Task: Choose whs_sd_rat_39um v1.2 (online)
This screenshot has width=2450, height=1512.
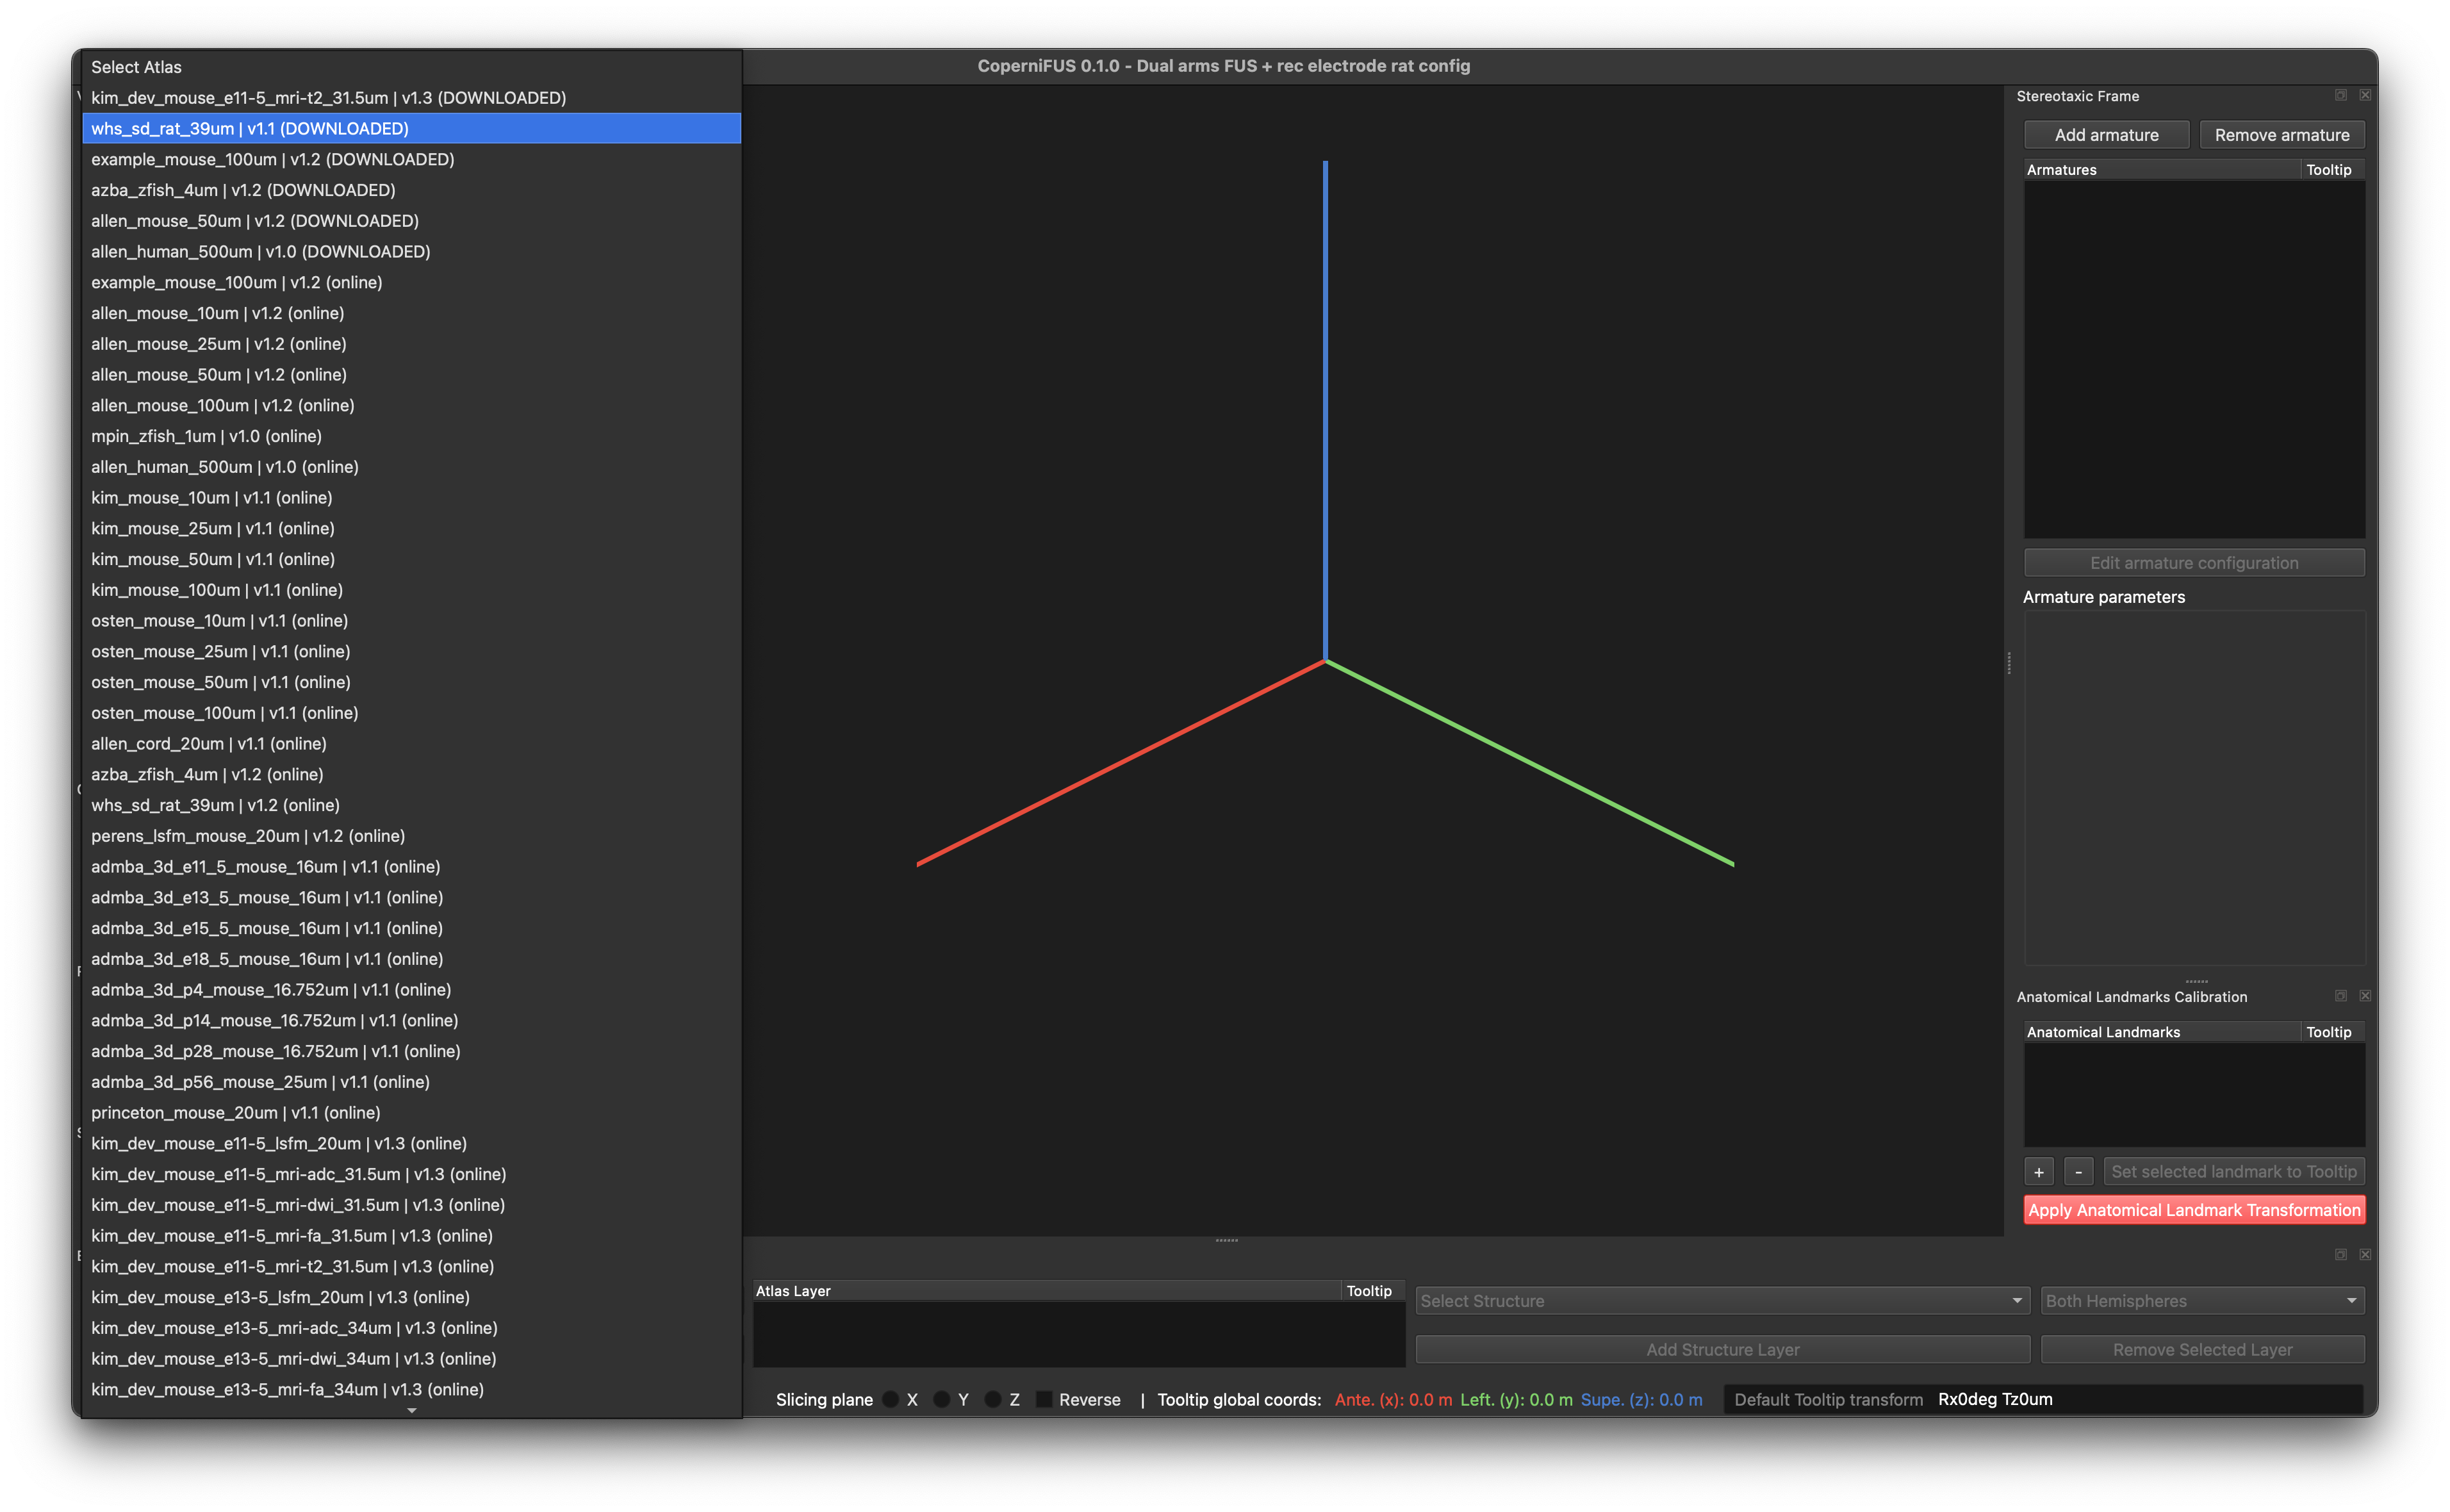Action: 411,805
